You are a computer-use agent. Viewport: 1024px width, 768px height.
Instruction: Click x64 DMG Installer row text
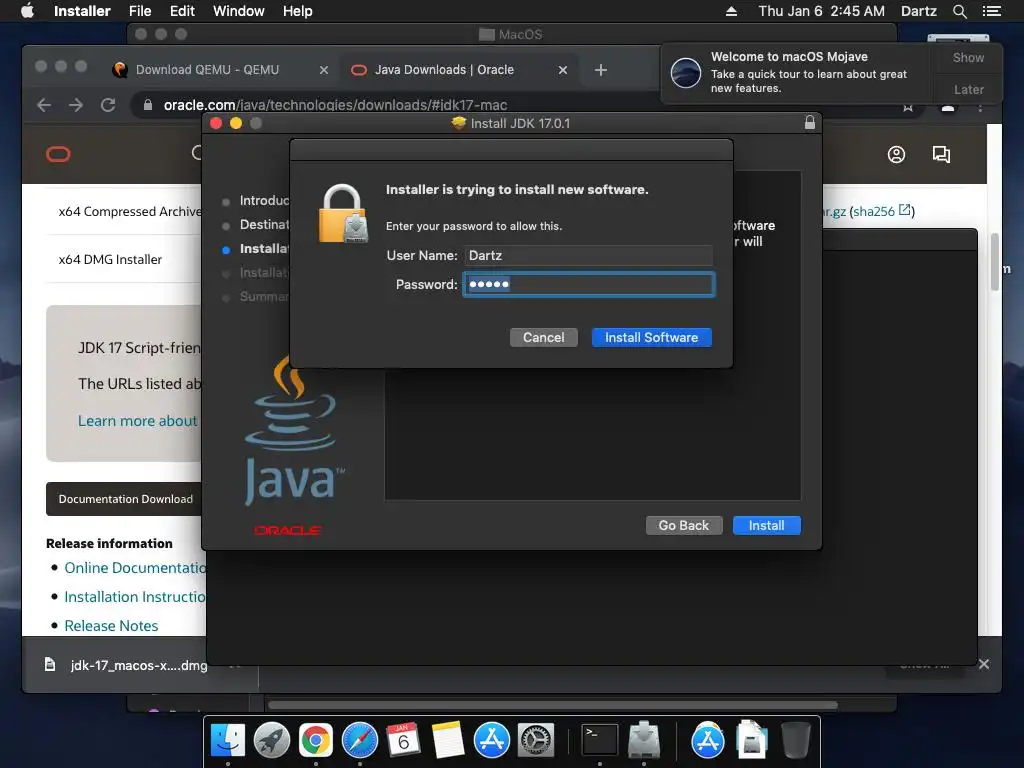(110, 259)
